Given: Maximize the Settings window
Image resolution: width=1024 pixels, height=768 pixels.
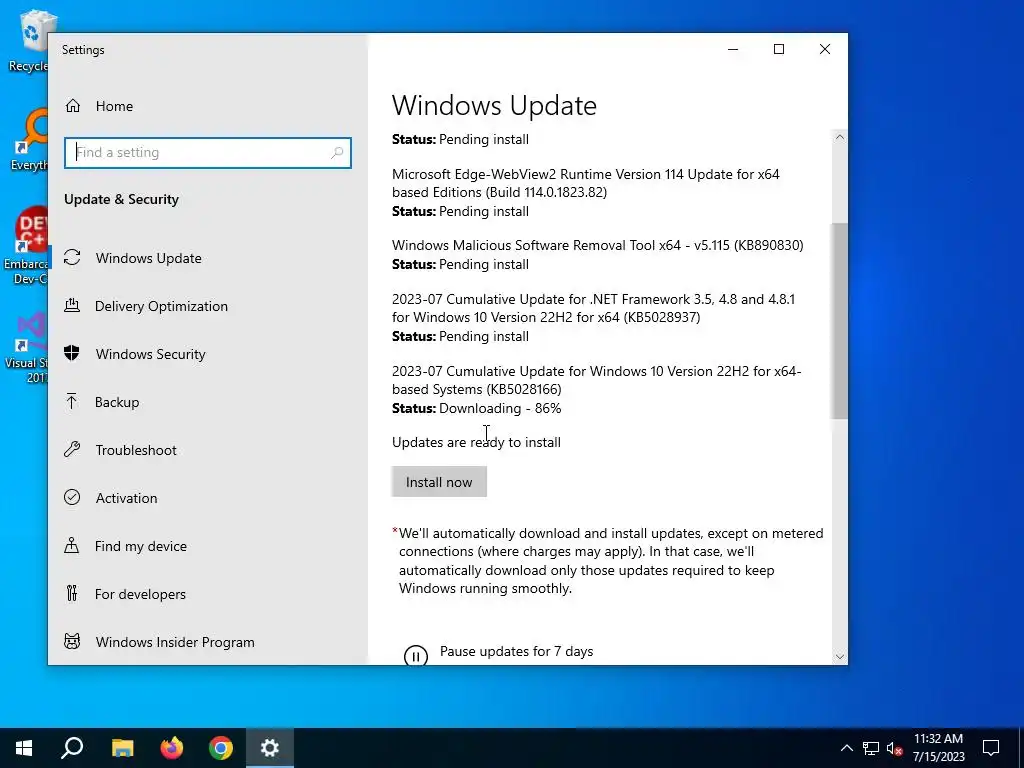Looking at the screenshot, I should coord(778,49).
